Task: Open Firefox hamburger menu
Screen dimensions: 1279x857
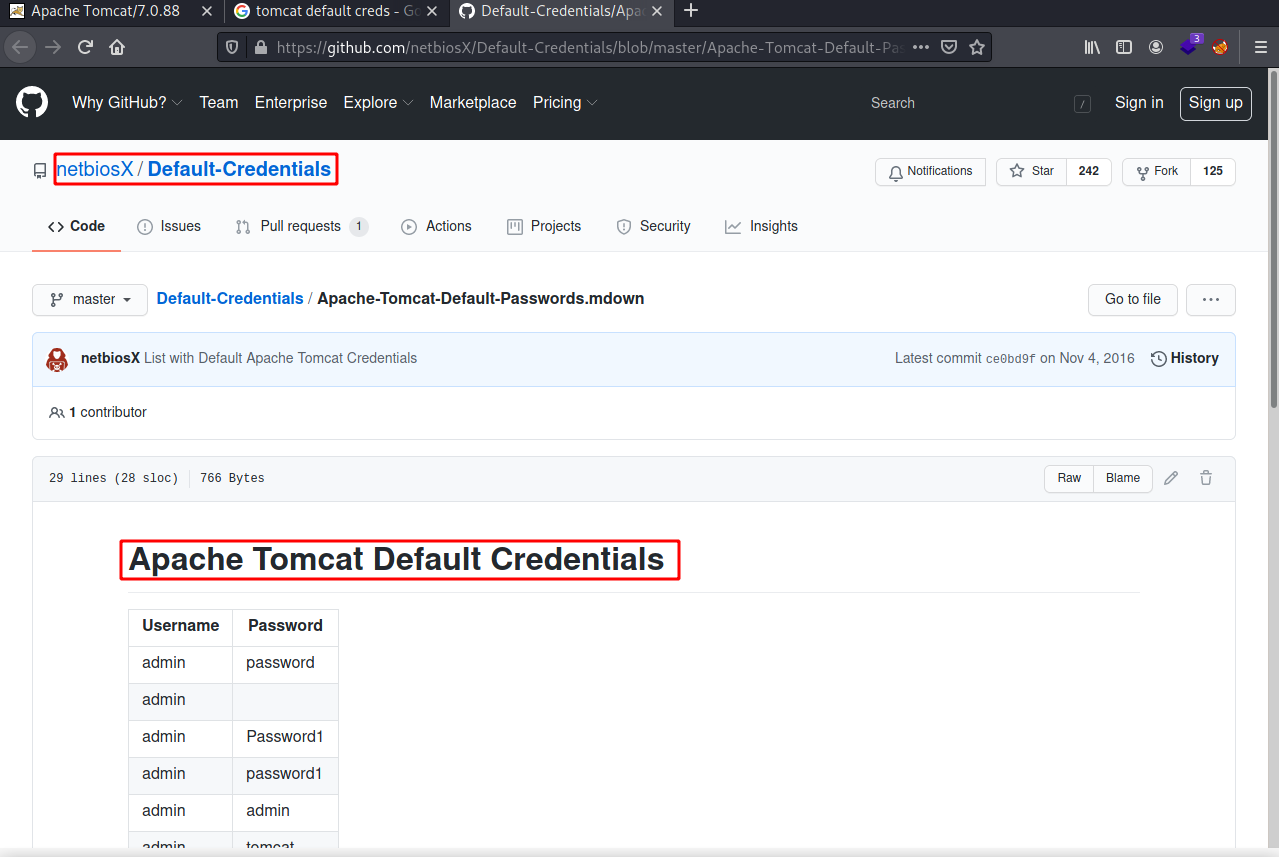Action: [x=1260, y=47]
